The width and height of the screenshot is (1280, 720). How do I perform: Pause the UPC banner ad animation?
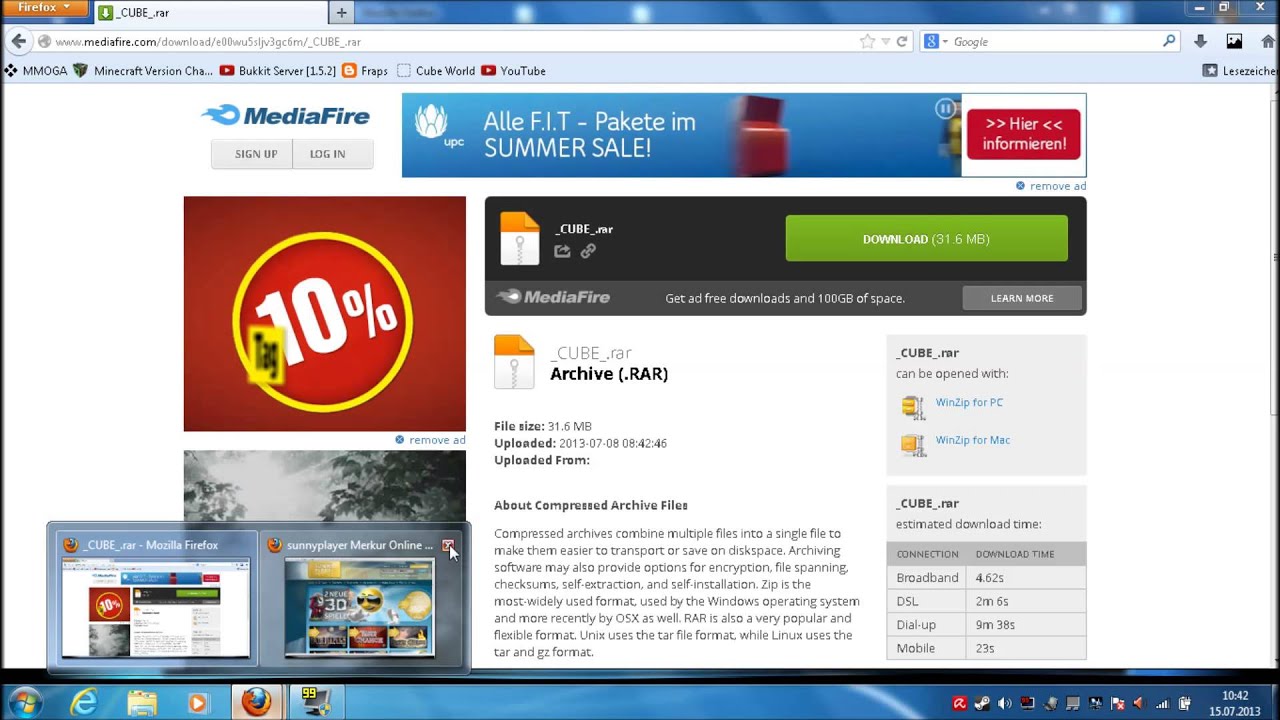[945, 108]
